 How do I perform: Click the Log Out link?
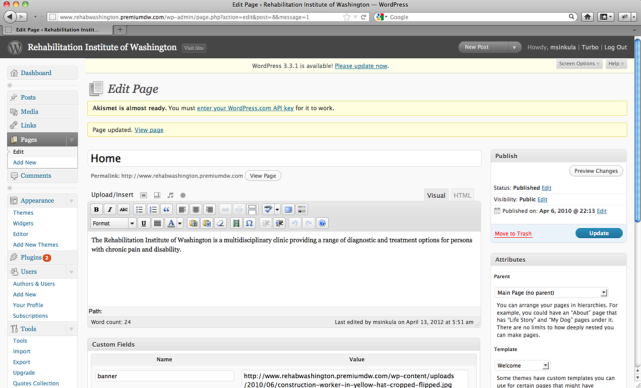[616, 47]
